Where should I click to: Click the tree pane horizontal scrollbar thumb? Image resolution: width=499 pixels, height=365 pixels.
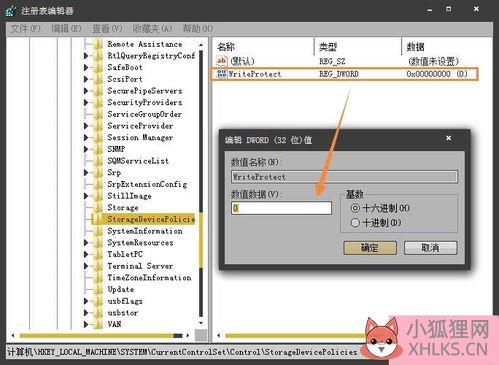101,335
